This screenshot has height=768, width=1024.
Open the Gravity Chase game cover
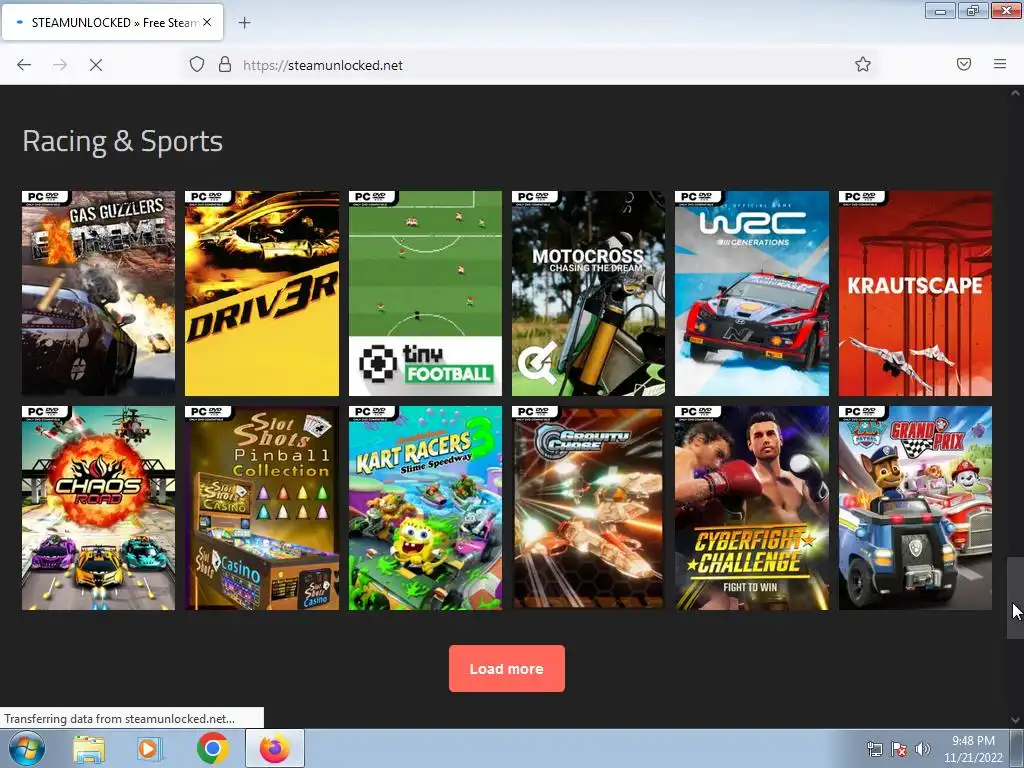coord(588,508)
